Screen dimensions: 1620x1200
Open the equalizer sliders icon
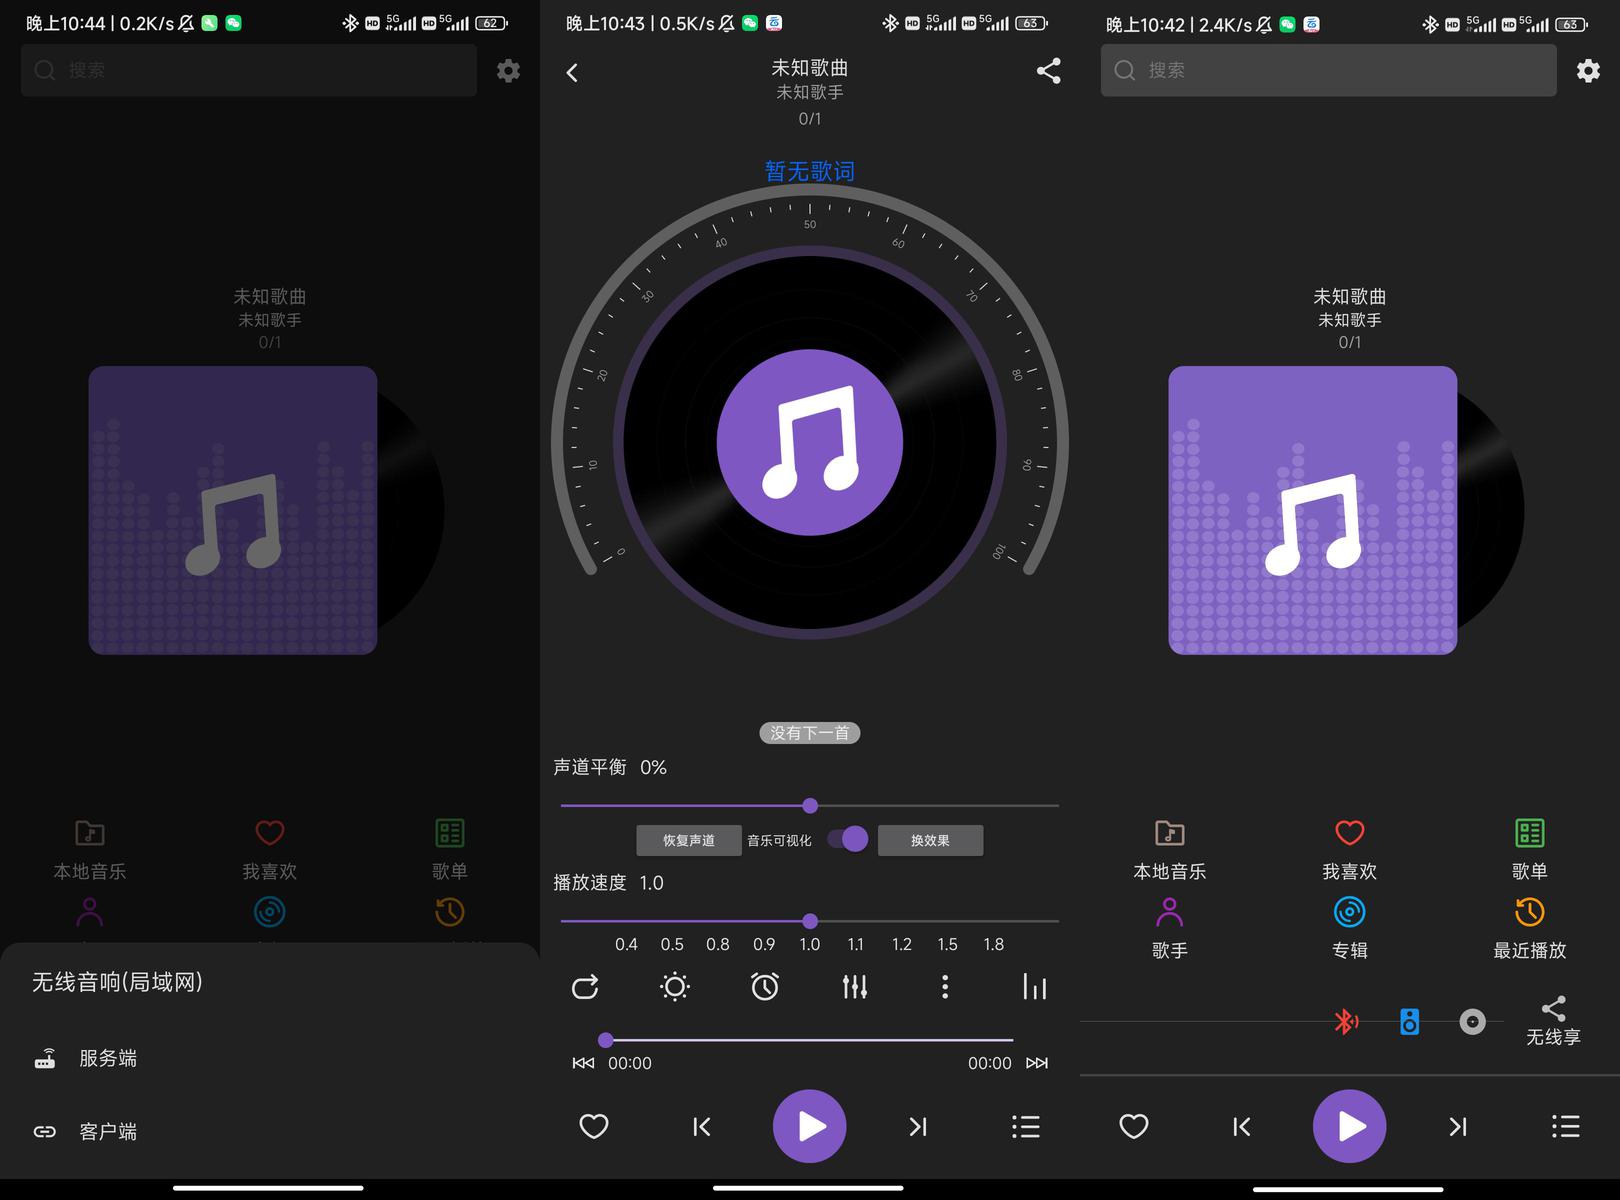tap(855, 987)
